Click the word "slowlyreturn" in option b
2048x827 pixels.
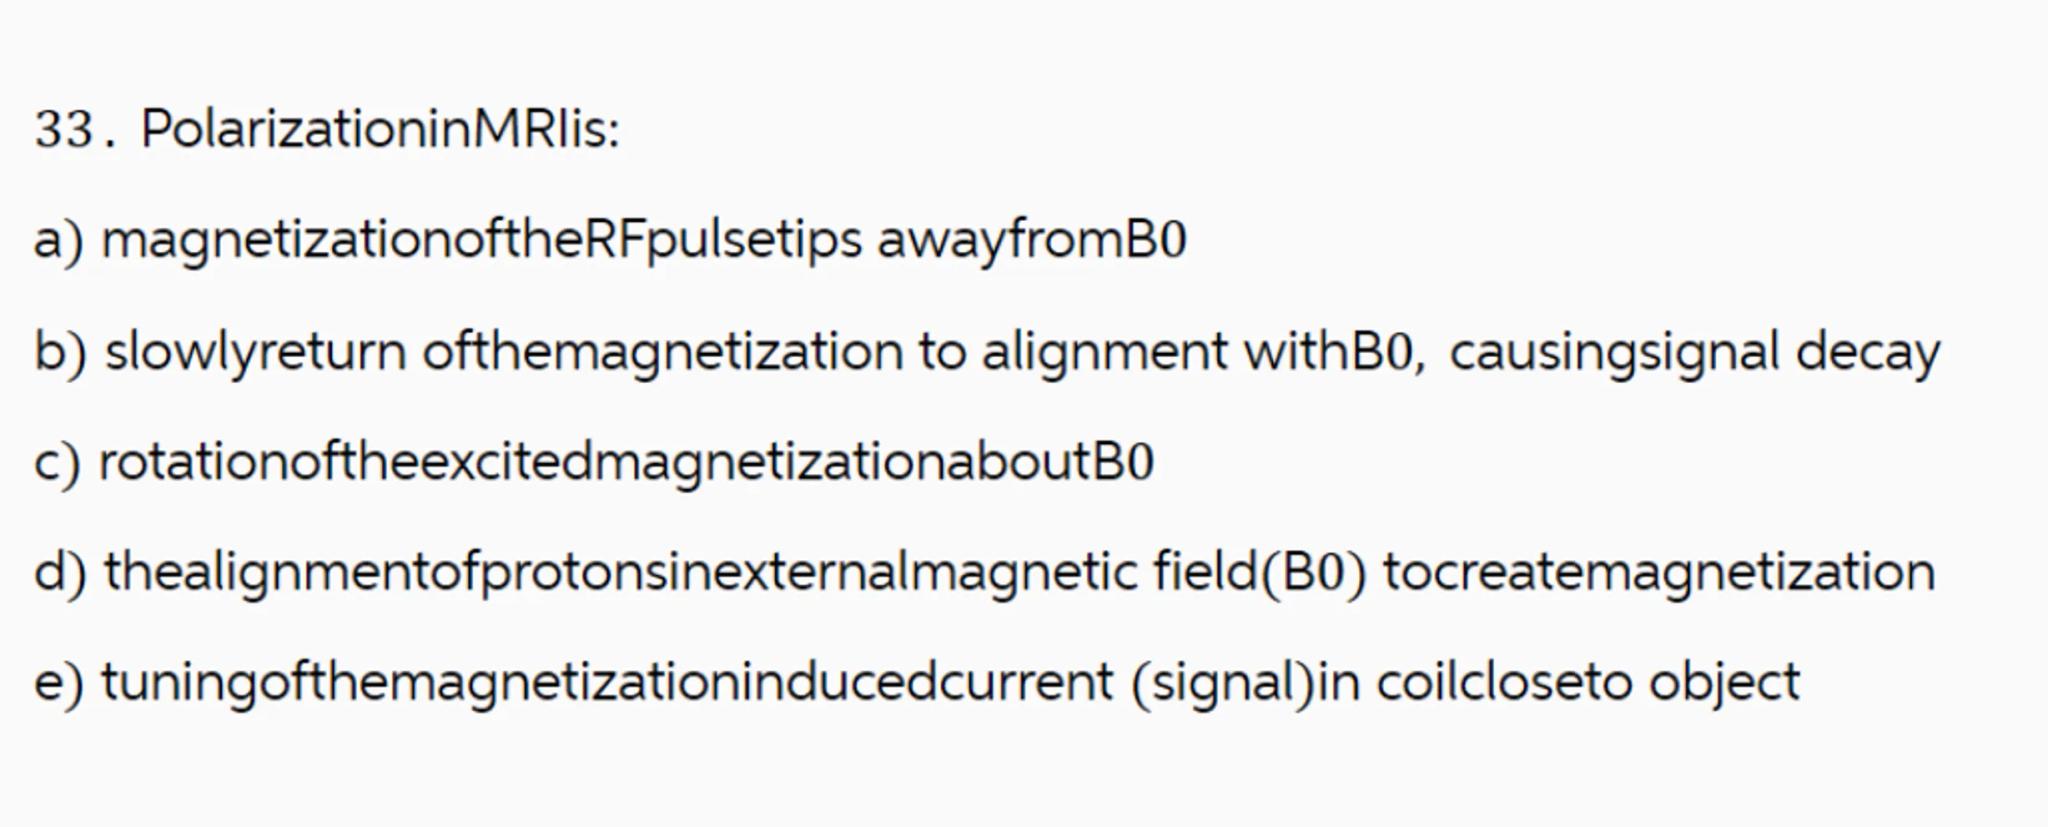[x=255, y=352]
